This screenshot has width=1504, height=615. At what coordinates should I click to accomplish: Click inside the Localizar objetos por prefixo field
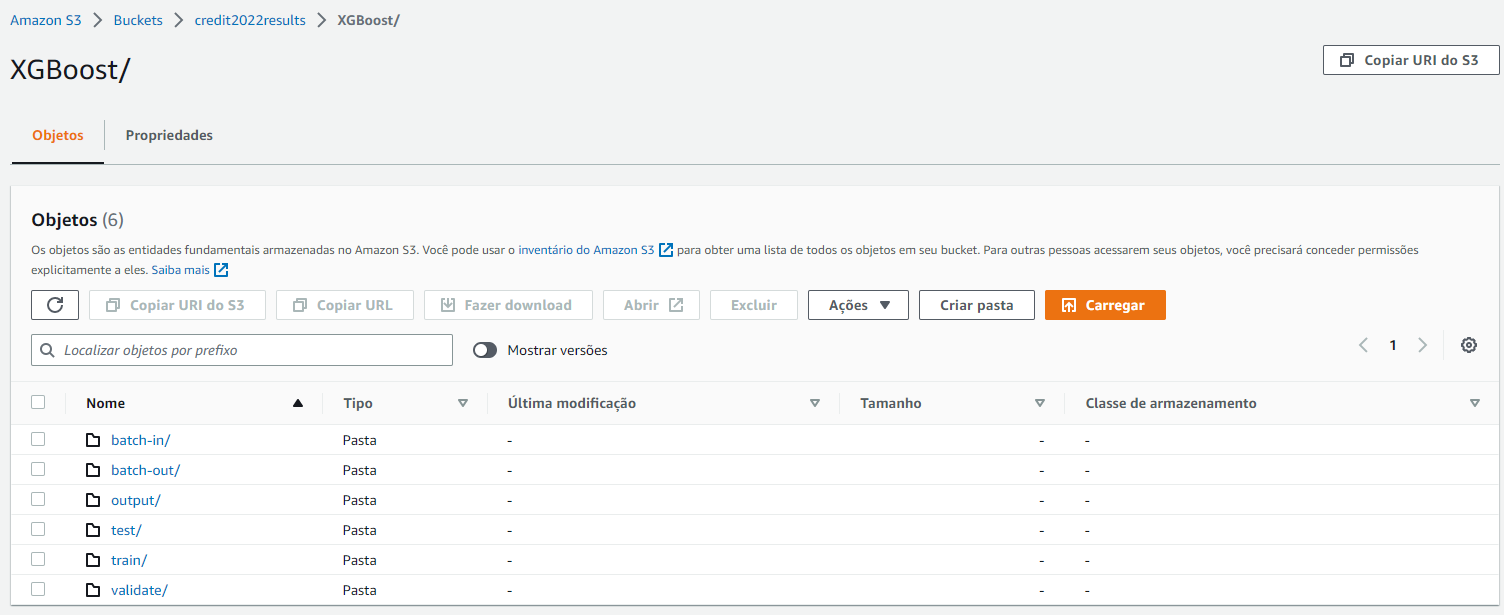[x=240, y=350]
